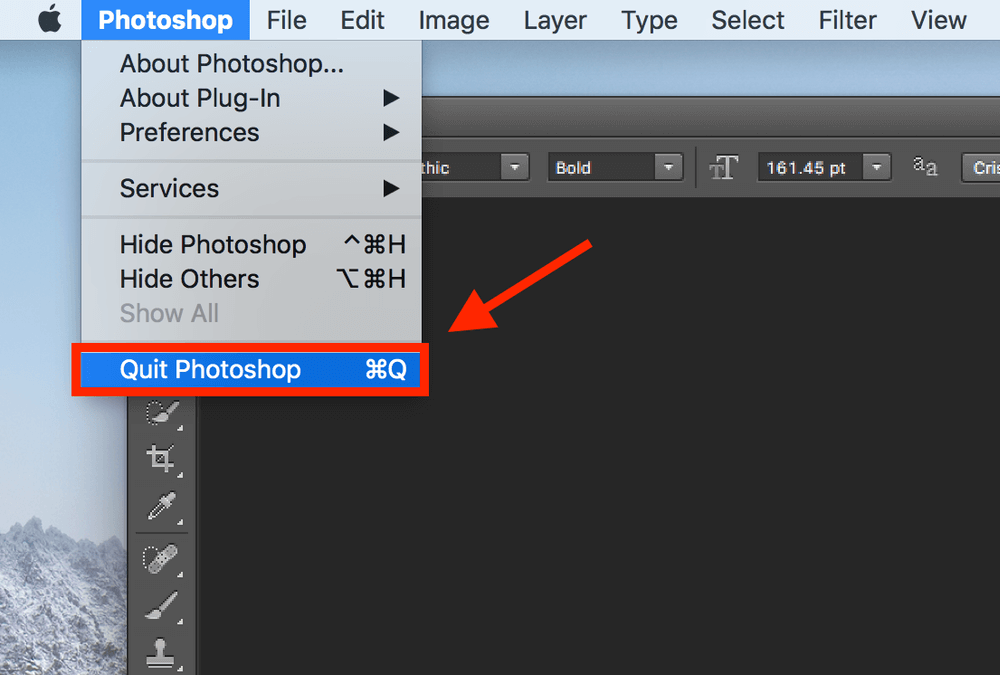Open the 161.45 pt font size dropdown arrow

click(877, 168)
